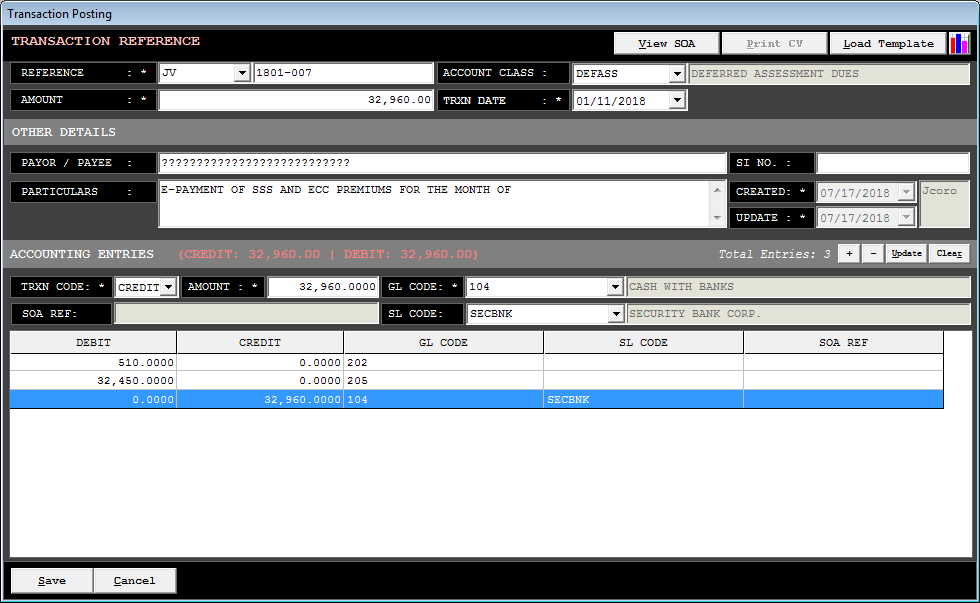Select the row with GL code 205
This screenshot has width=980, height=603.
pos(443,381)
